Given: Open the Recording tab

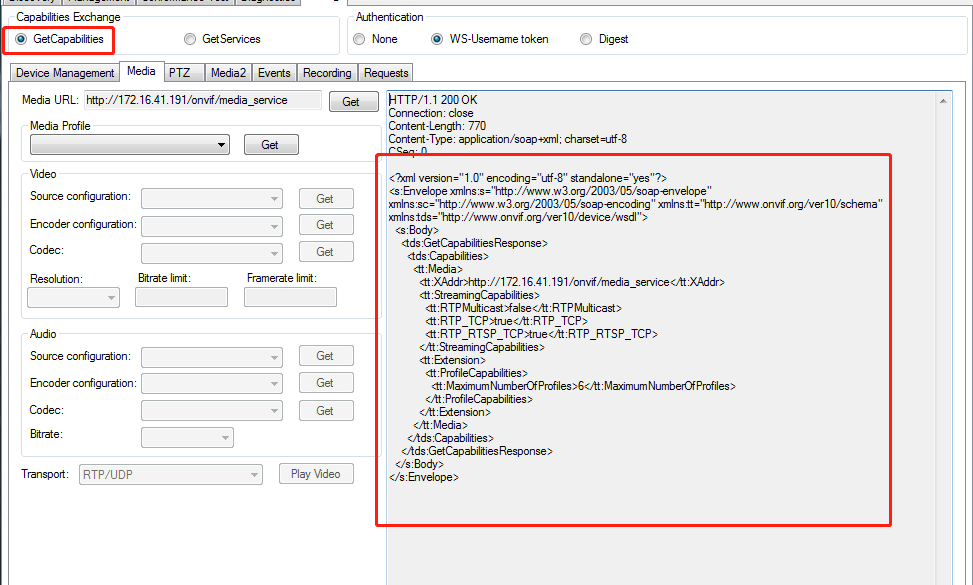Looking at the screenshot, I should [x=326, y=72].
